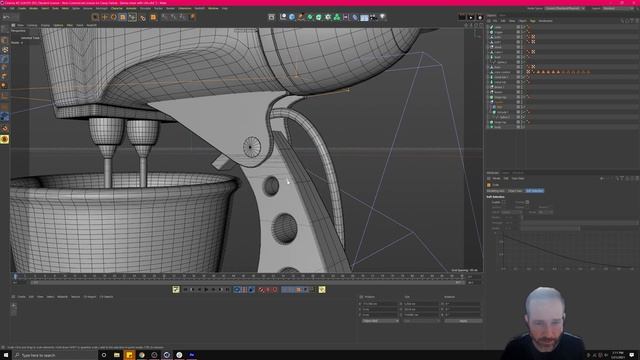Open viewport Cameras menu
This screenshot has width=640, height=360.
(x=32, y=25)
